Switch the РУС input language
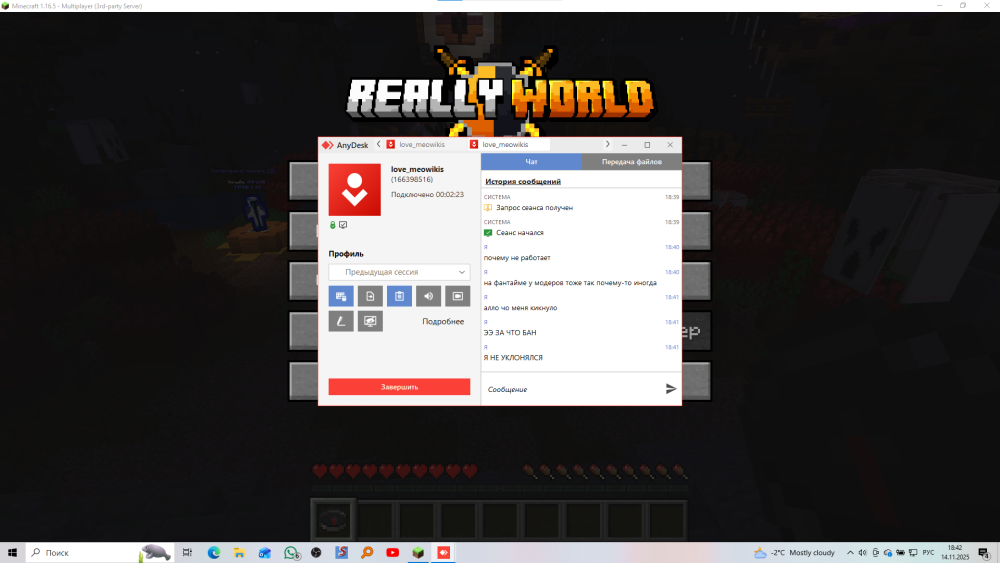The height and width of the screenshot is (563, 1000). pyautogui.click(x=929, y=553)
